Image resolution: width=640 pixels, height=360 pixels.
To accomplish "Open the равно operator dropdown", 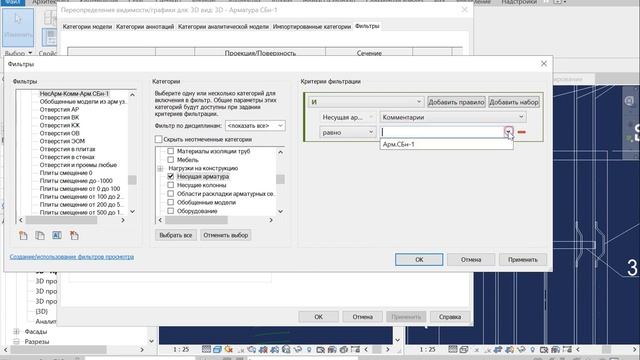I will tap(347, 132).
